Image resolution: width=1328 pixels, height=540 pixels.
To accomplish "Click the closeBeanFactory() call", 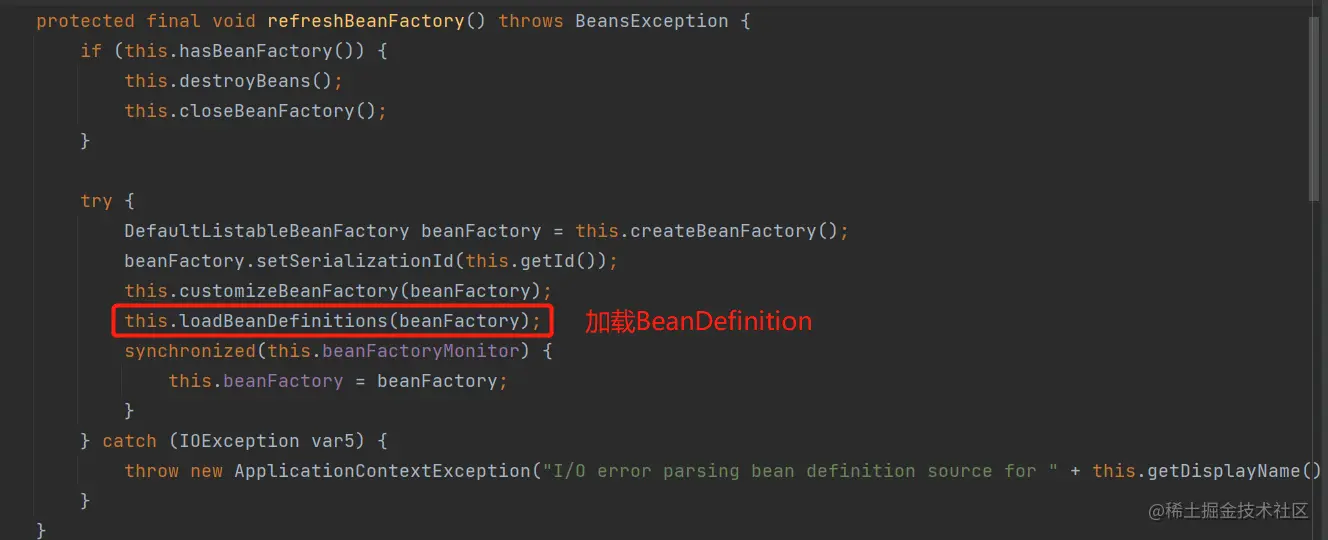I will 277,111.
